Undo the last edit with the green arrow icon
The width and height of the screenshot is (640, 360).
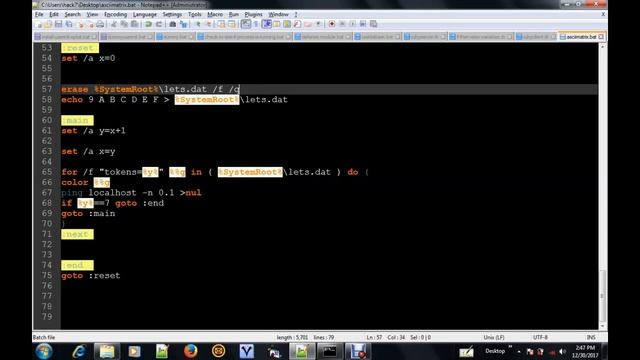149,24
